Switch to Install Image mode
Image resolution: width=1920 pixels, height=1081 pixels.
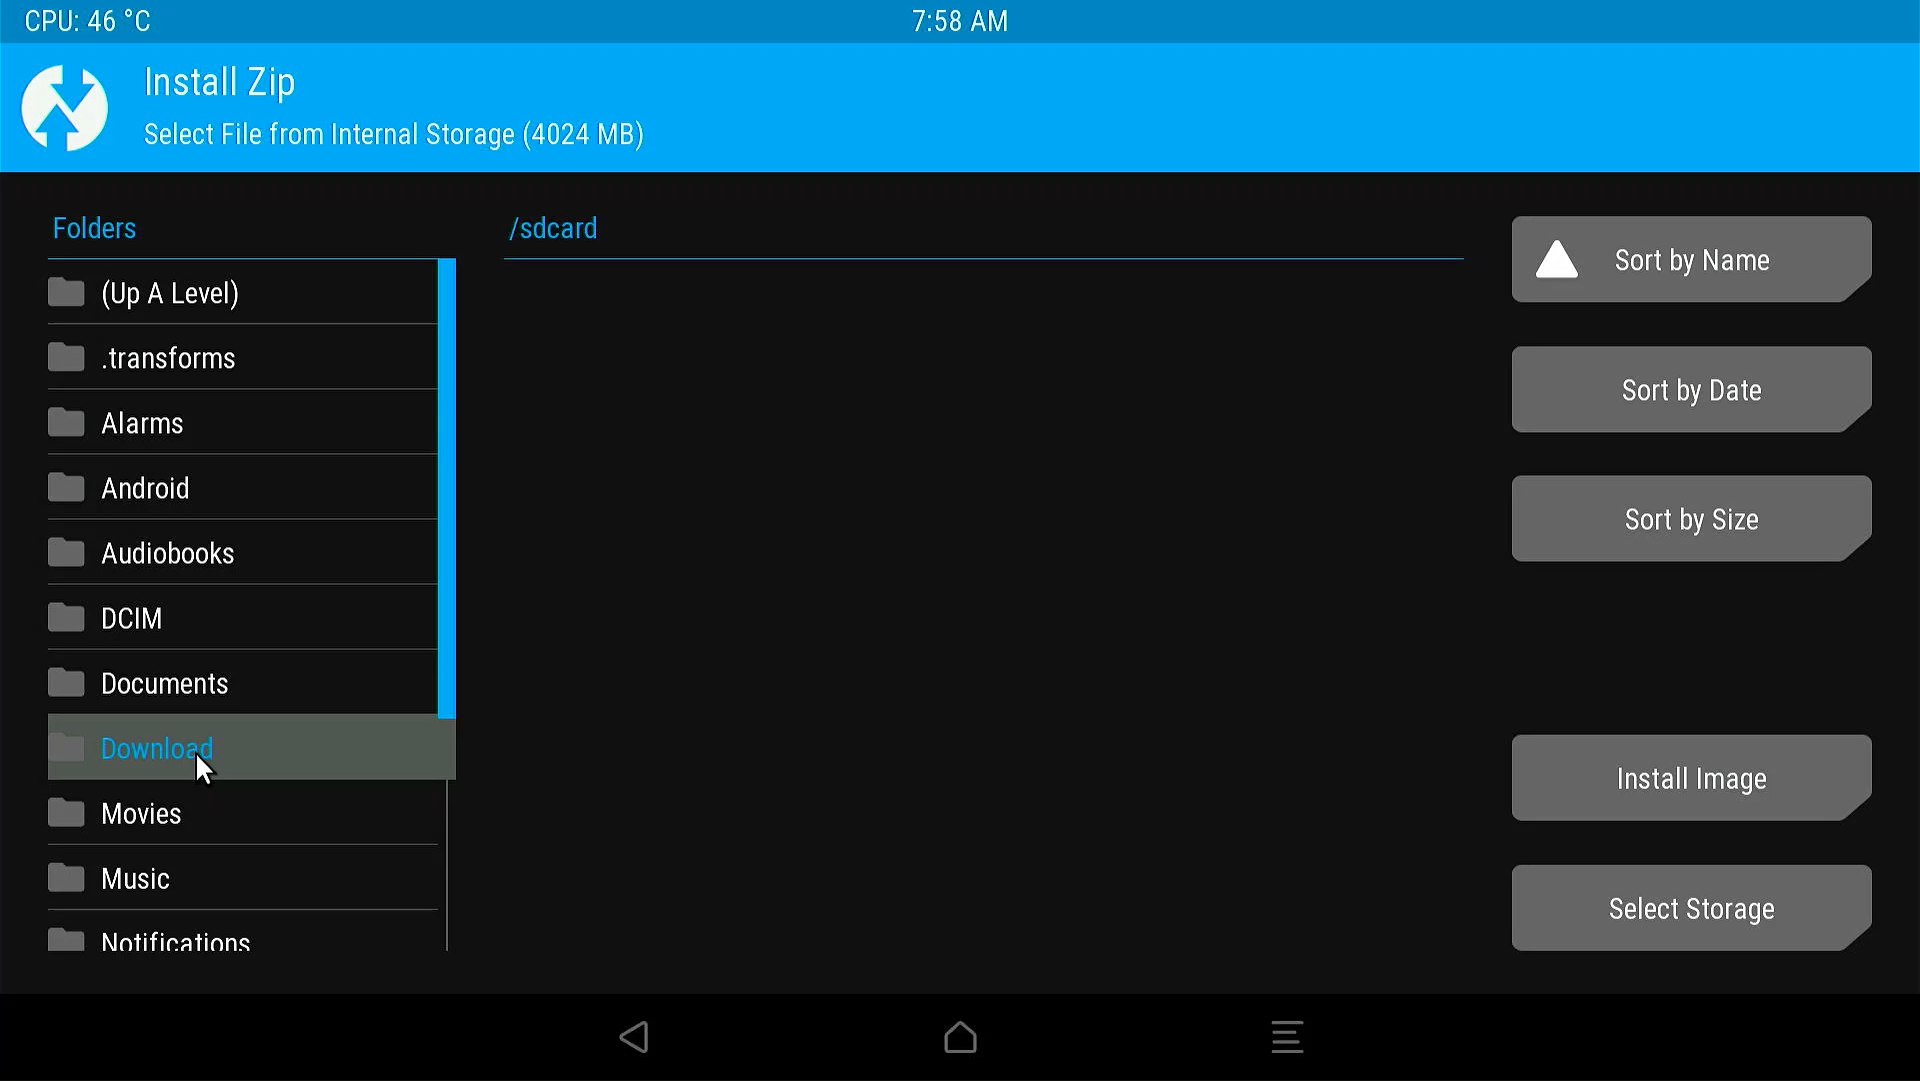[x=1691, y=778]
